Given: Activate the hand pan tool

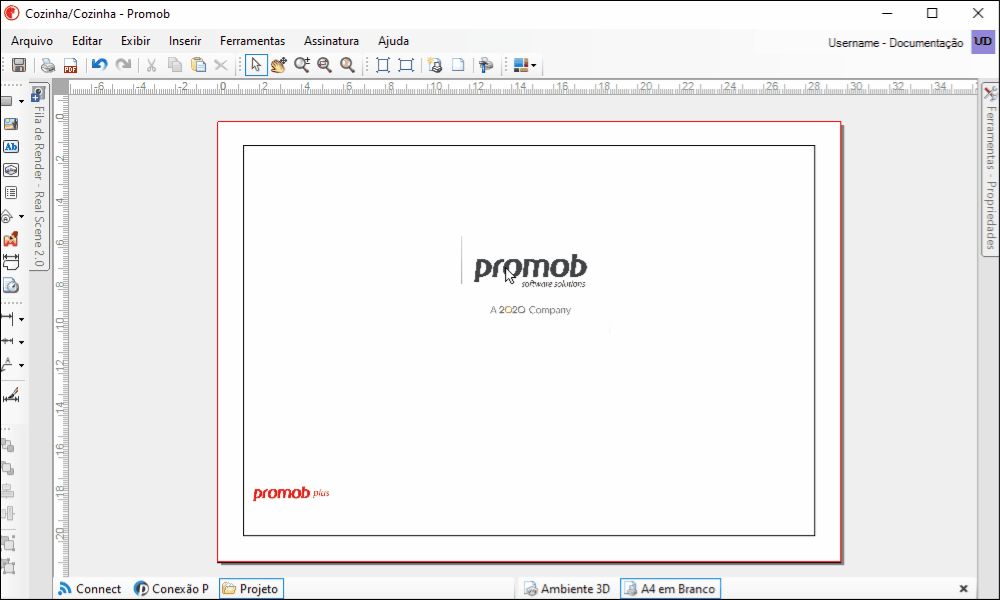Looking at the screenshot, I should click(279, 65).
